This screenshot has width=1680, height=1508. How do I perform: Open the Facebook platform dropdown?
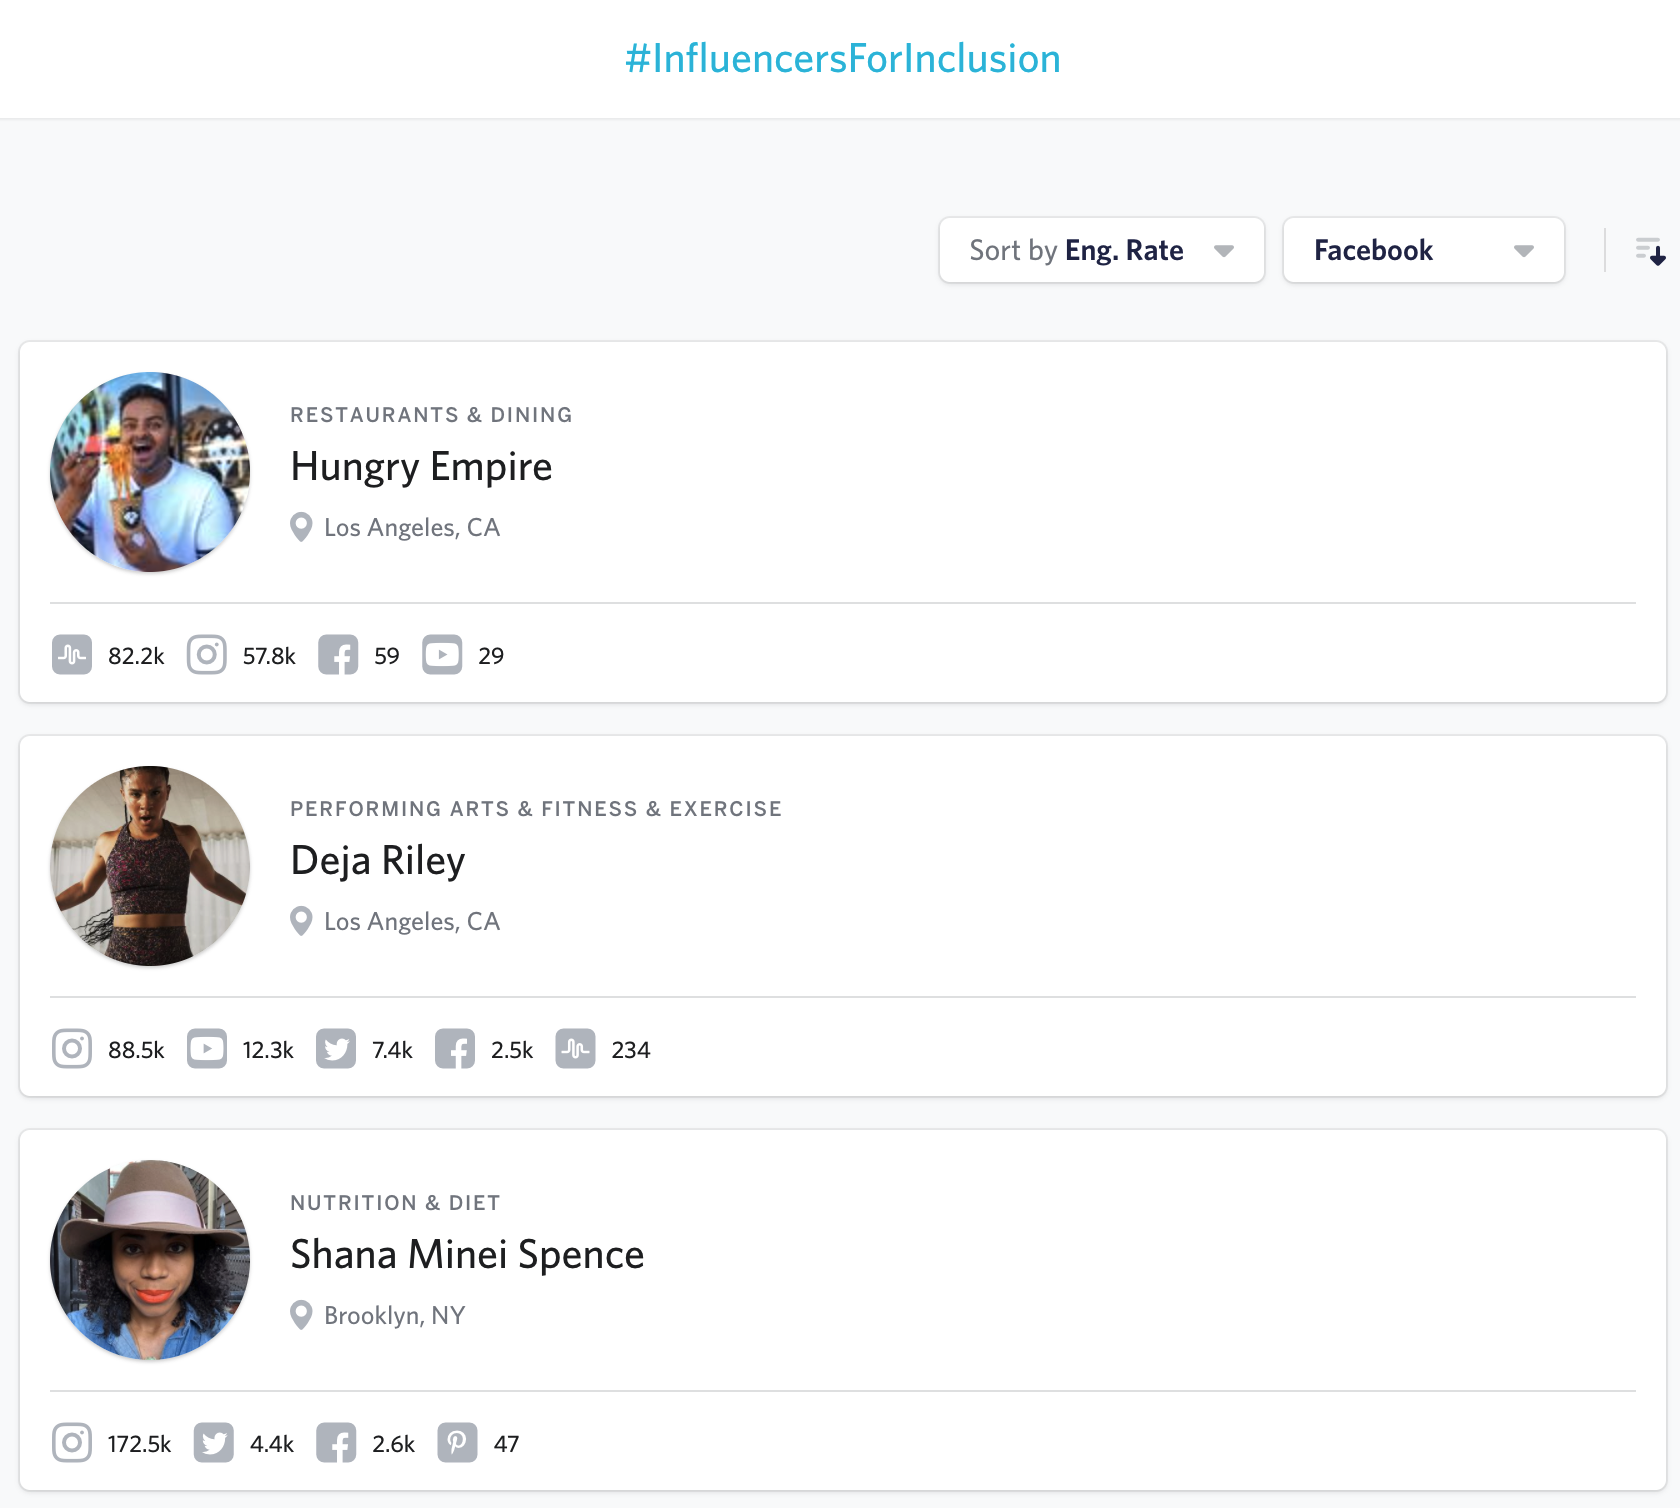[x=1424, y=250]
